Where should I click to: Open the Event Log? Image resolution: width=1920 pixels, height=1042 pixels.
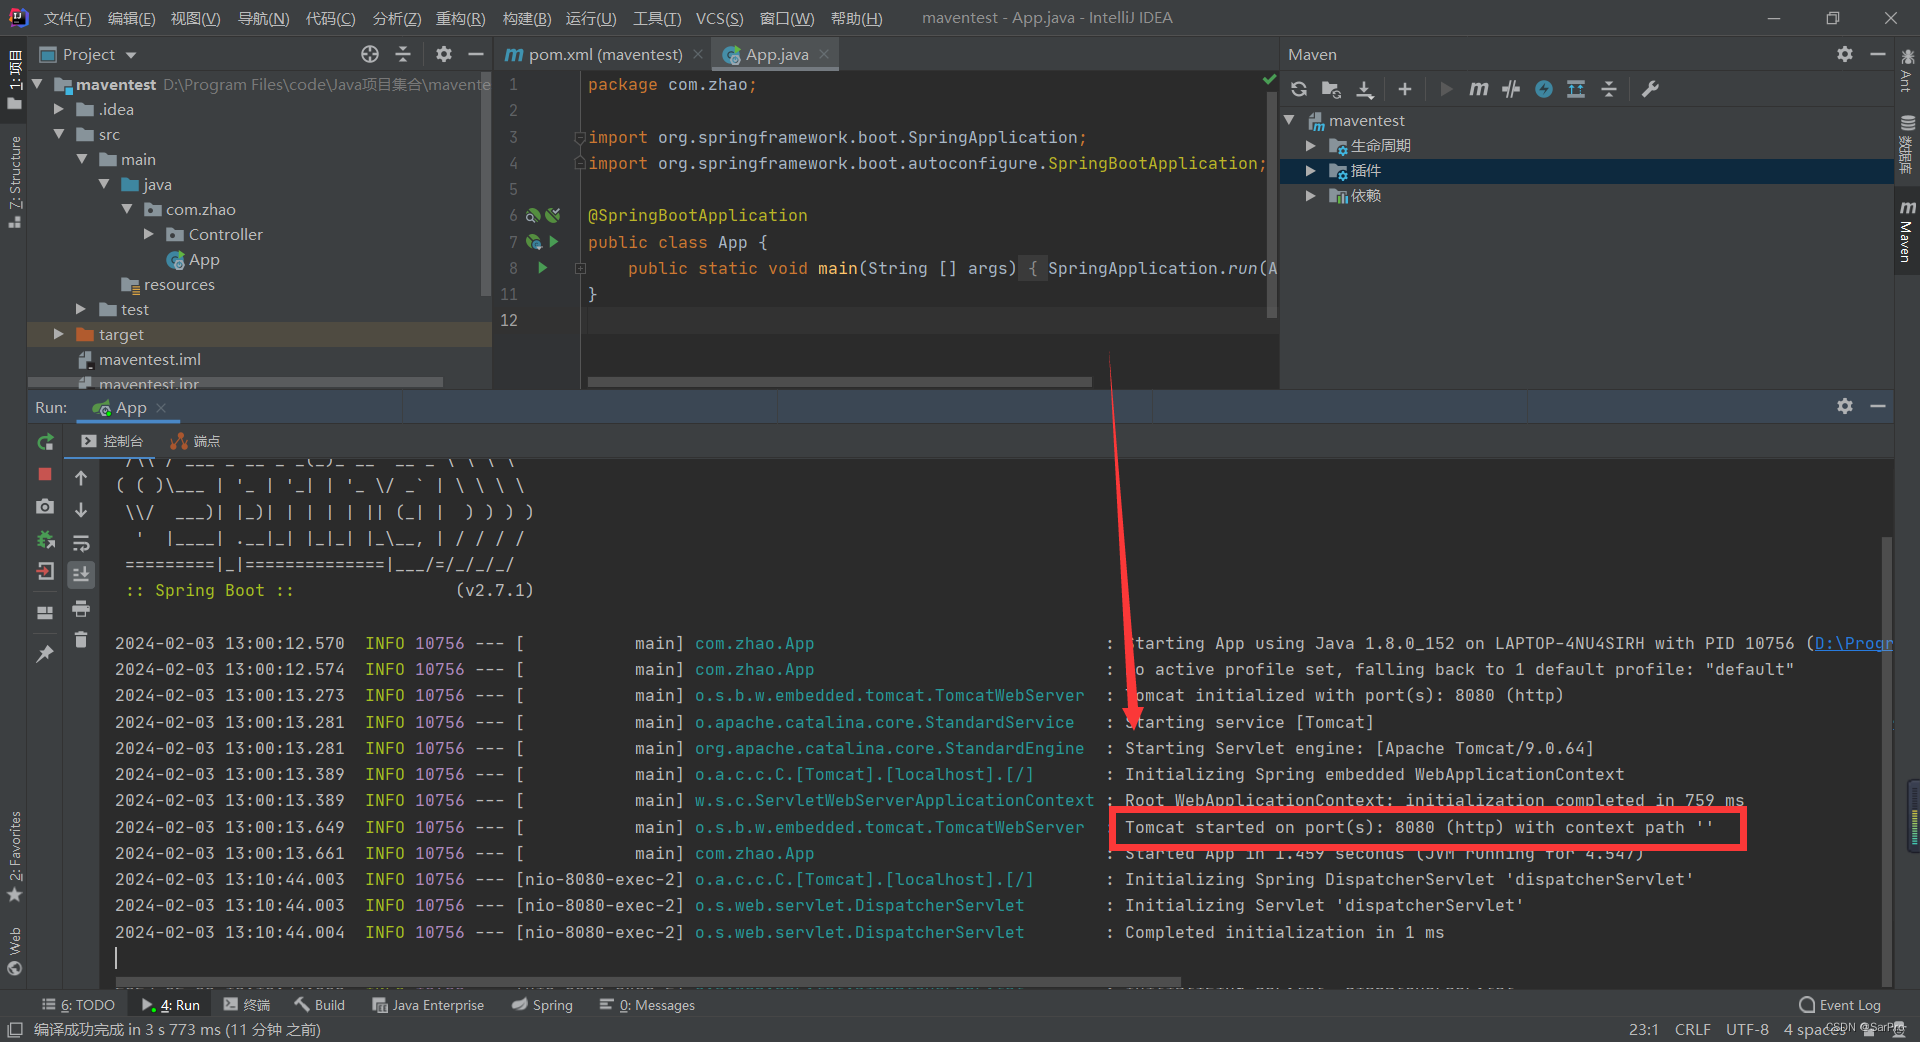pyautogui.click(x=1840, y=1005)
